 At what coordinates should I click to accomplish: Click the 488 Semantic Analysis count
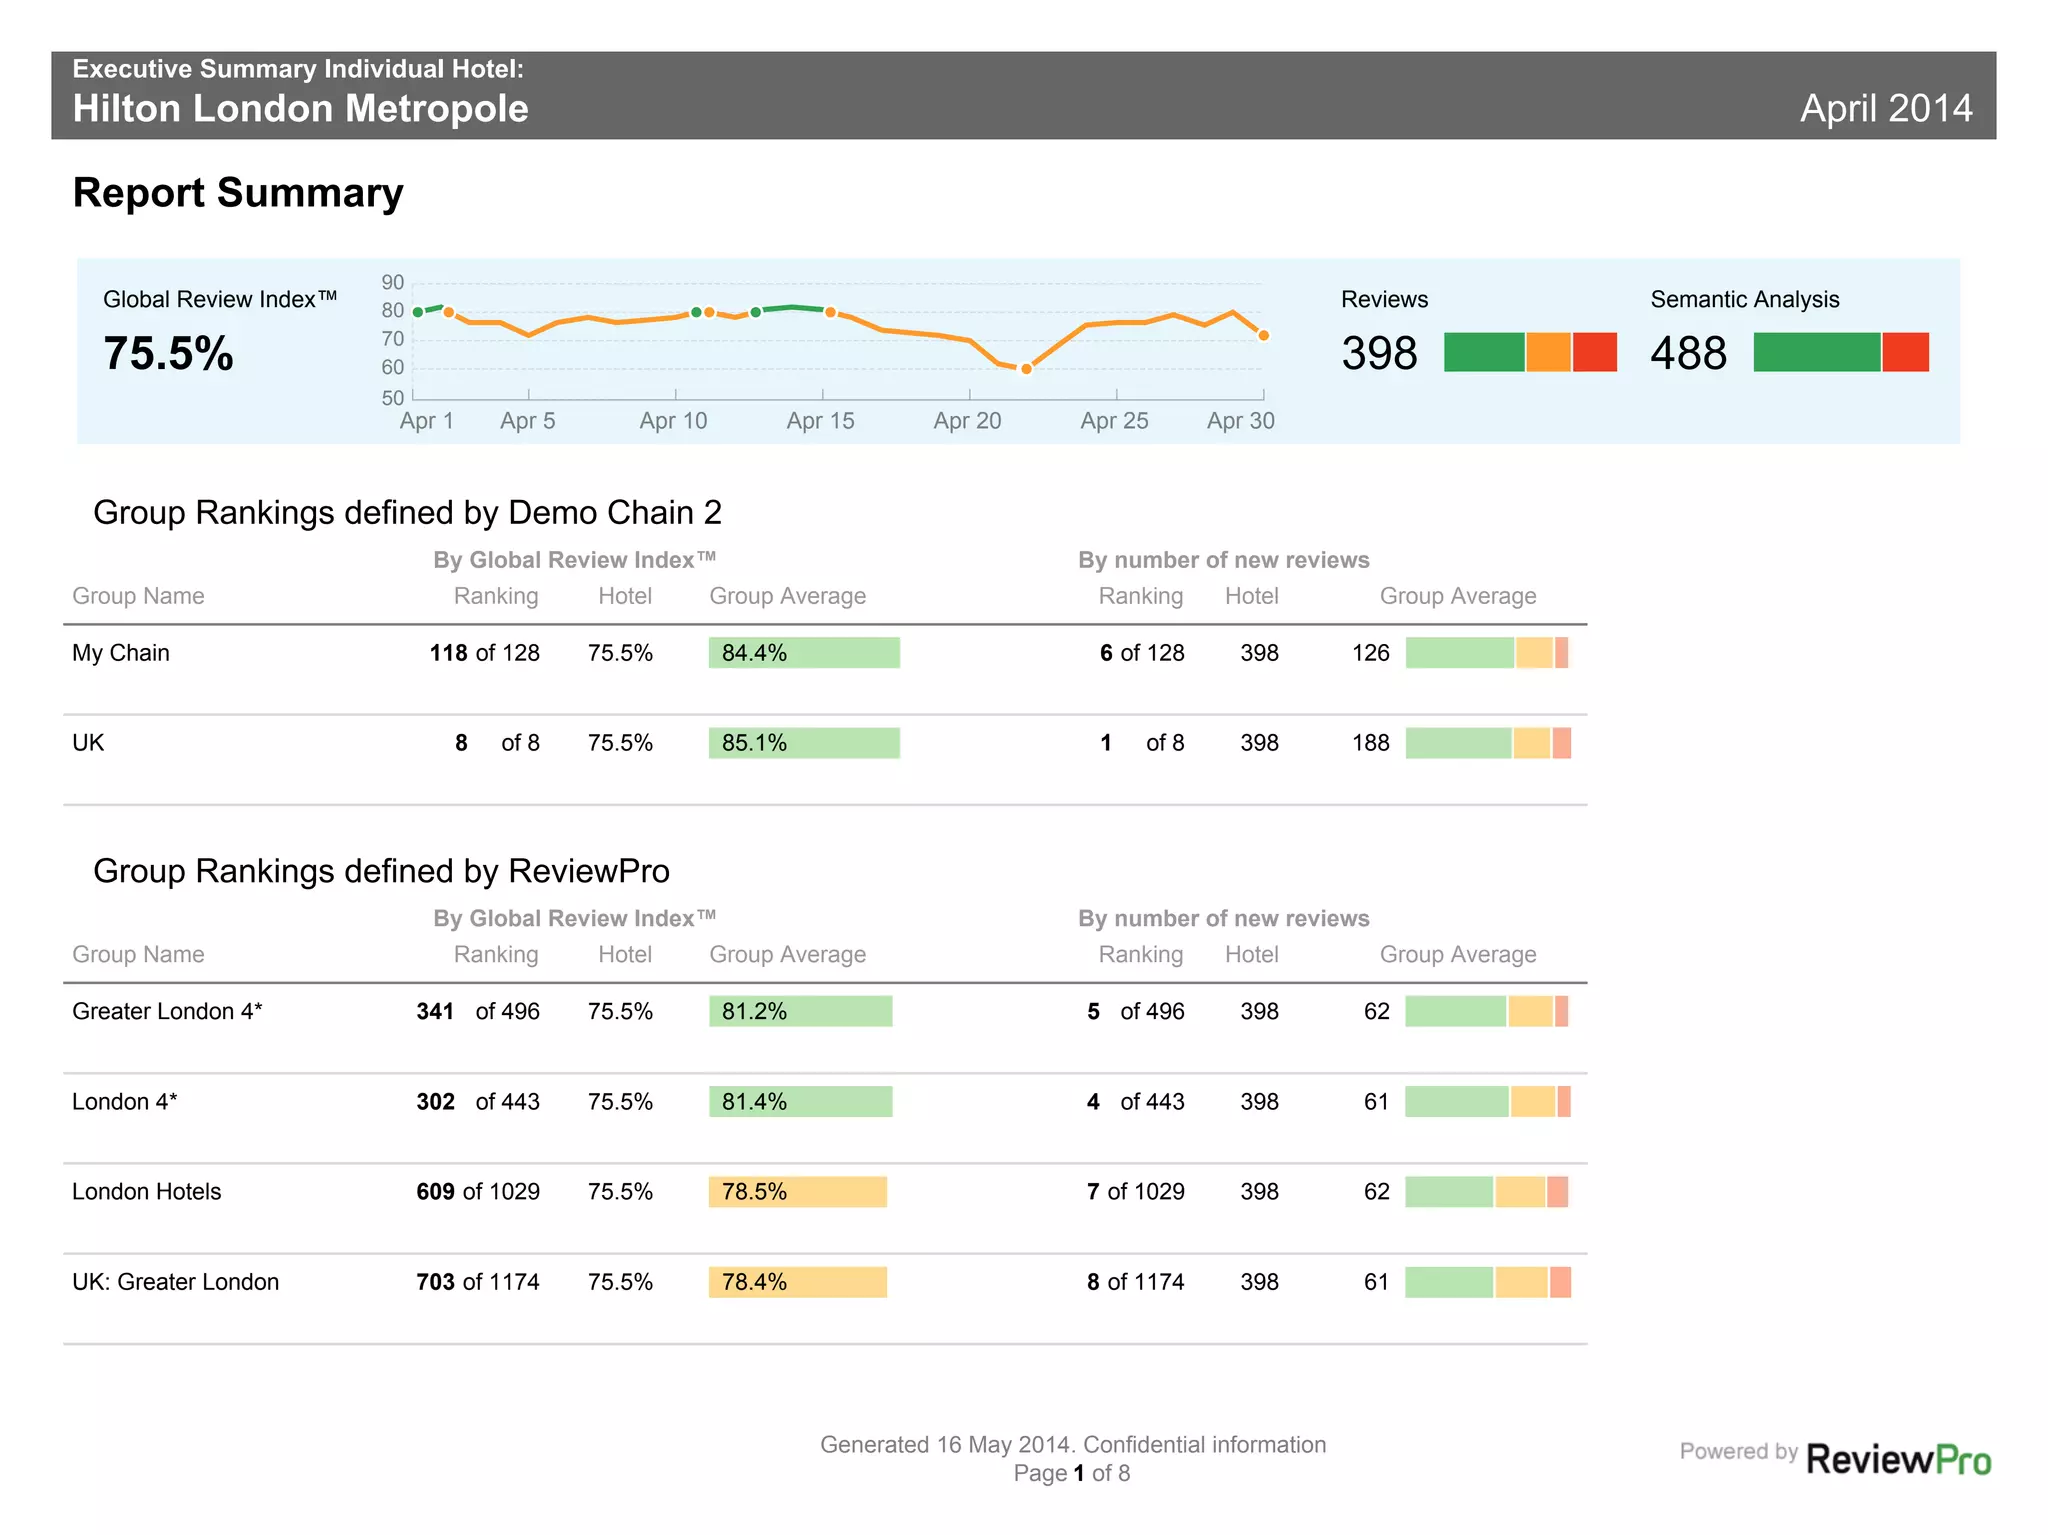[x=1688, y=353]
